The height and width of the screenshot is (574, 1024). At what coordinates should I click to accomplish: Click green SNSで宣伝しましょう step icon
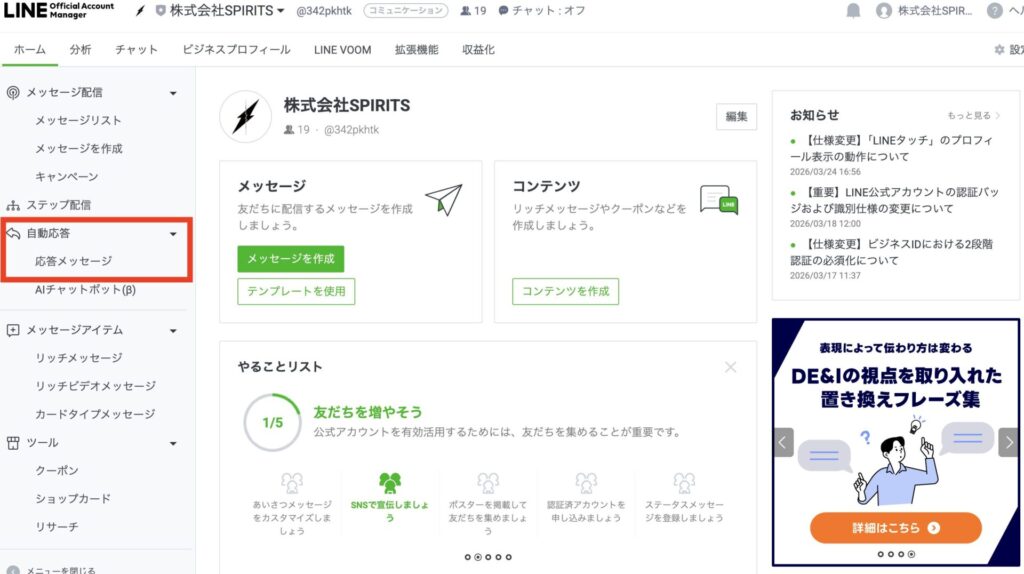point(390,483)
